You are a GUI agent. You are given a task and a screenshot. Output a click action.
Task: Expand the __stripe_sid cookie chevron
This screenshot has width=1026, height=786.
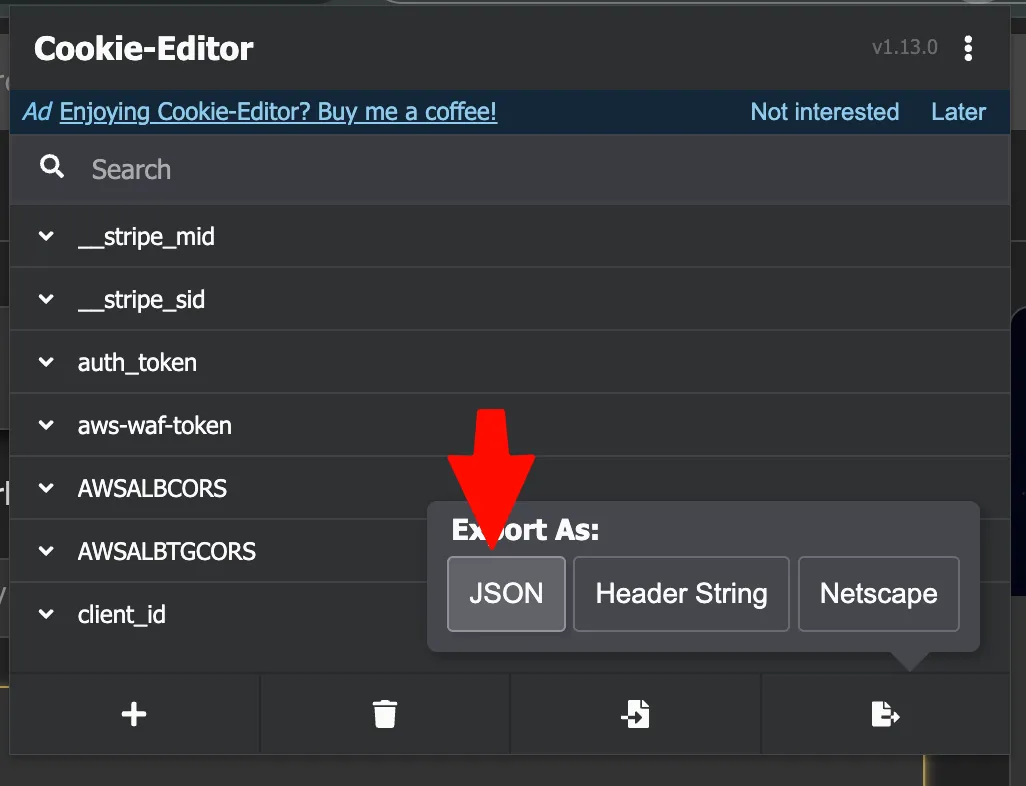46,299
